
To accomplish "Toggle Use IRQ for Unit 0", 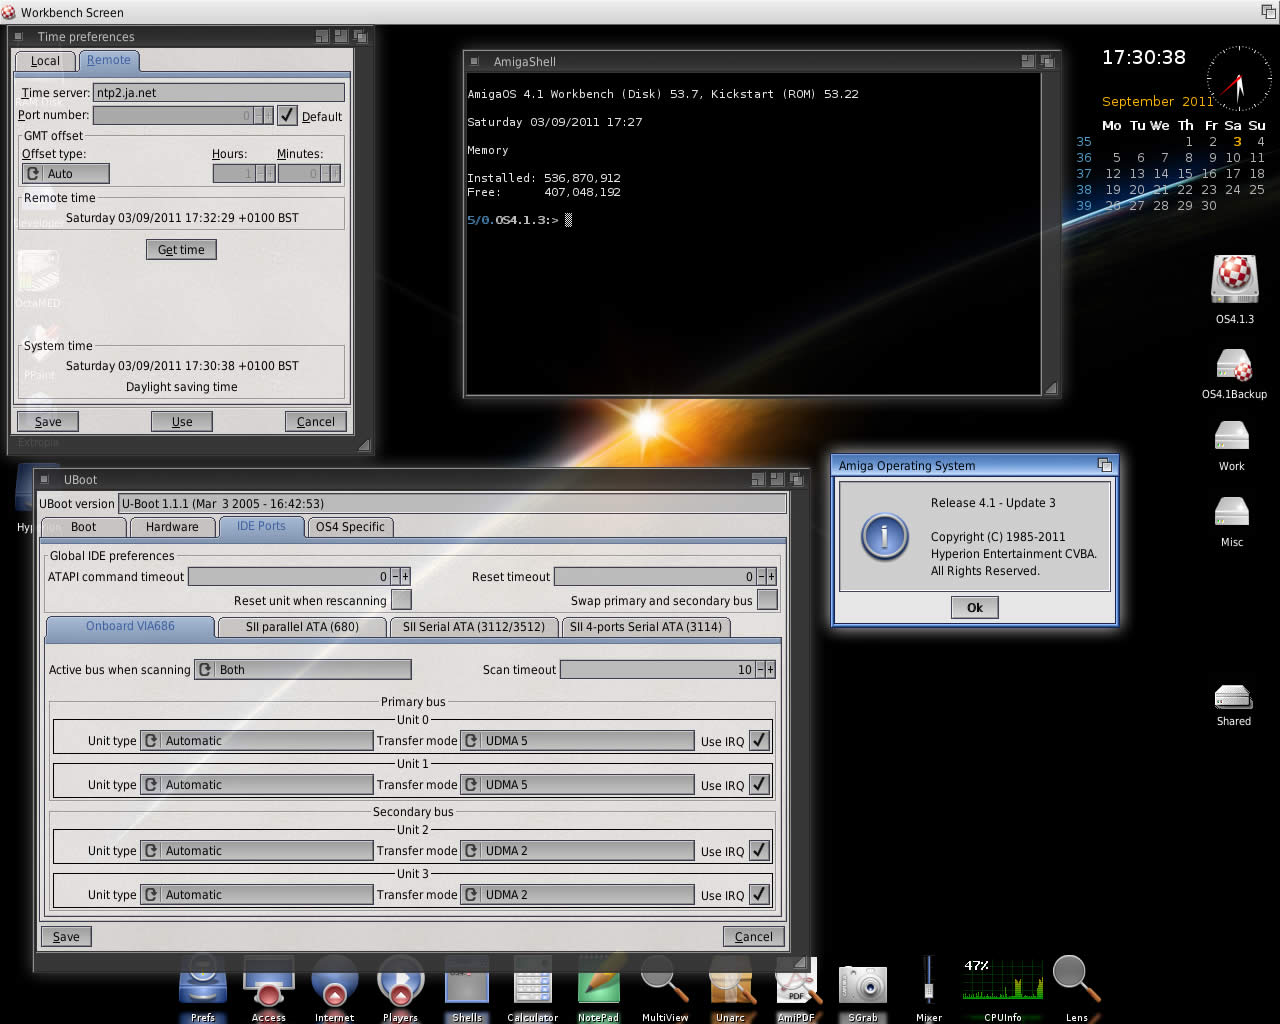I will click(760, 741).
